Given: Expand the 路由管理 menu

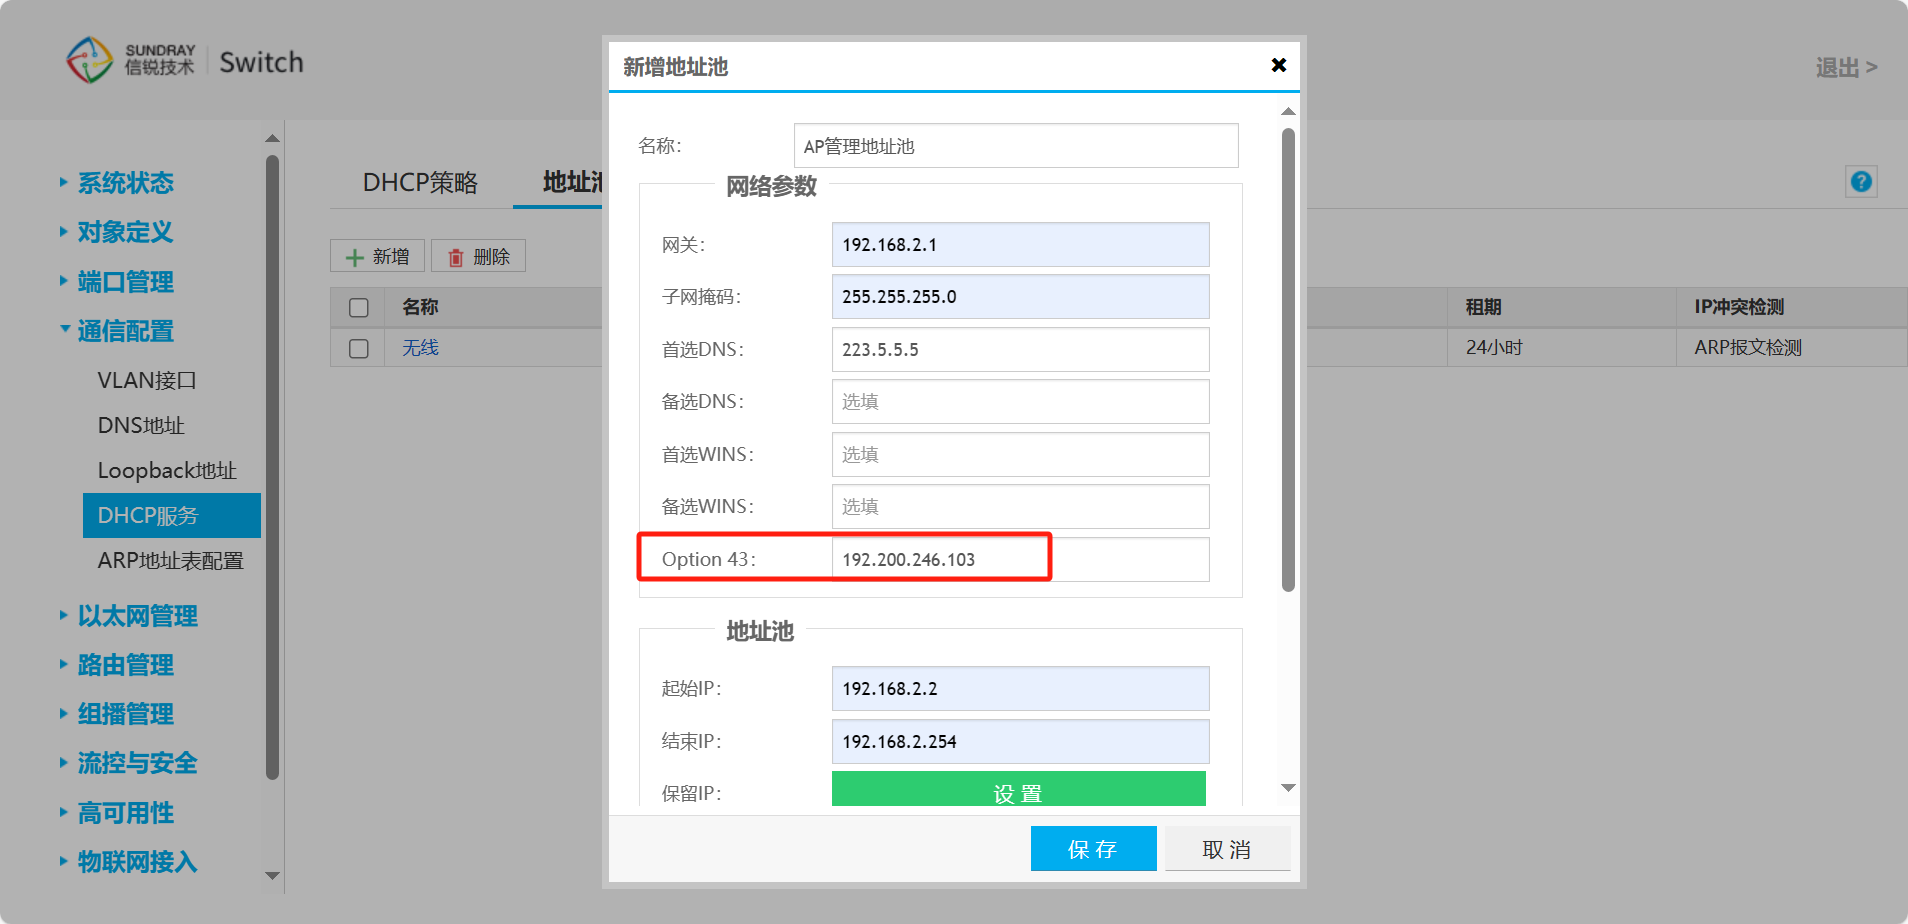Looking at the screenshot, I should coord(125,665).
